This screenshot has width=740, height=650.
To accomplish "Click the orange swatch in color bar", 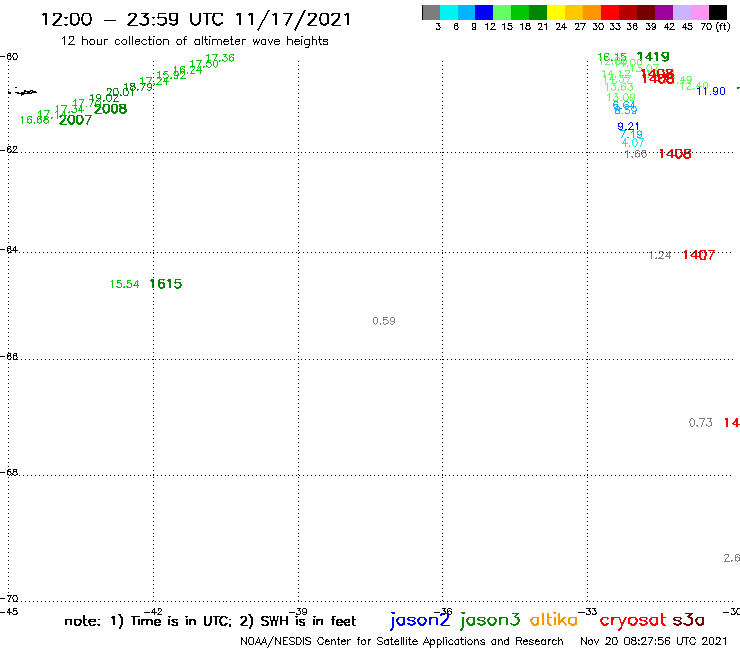I will tap(592, 12).
